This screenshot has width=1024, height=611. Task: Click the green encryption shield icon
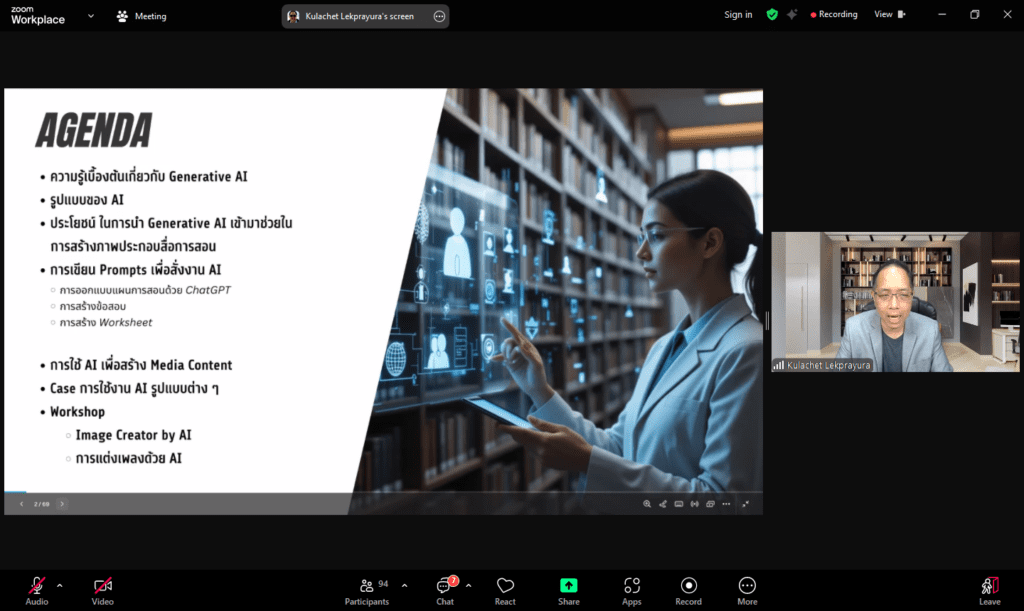(772, 15)
